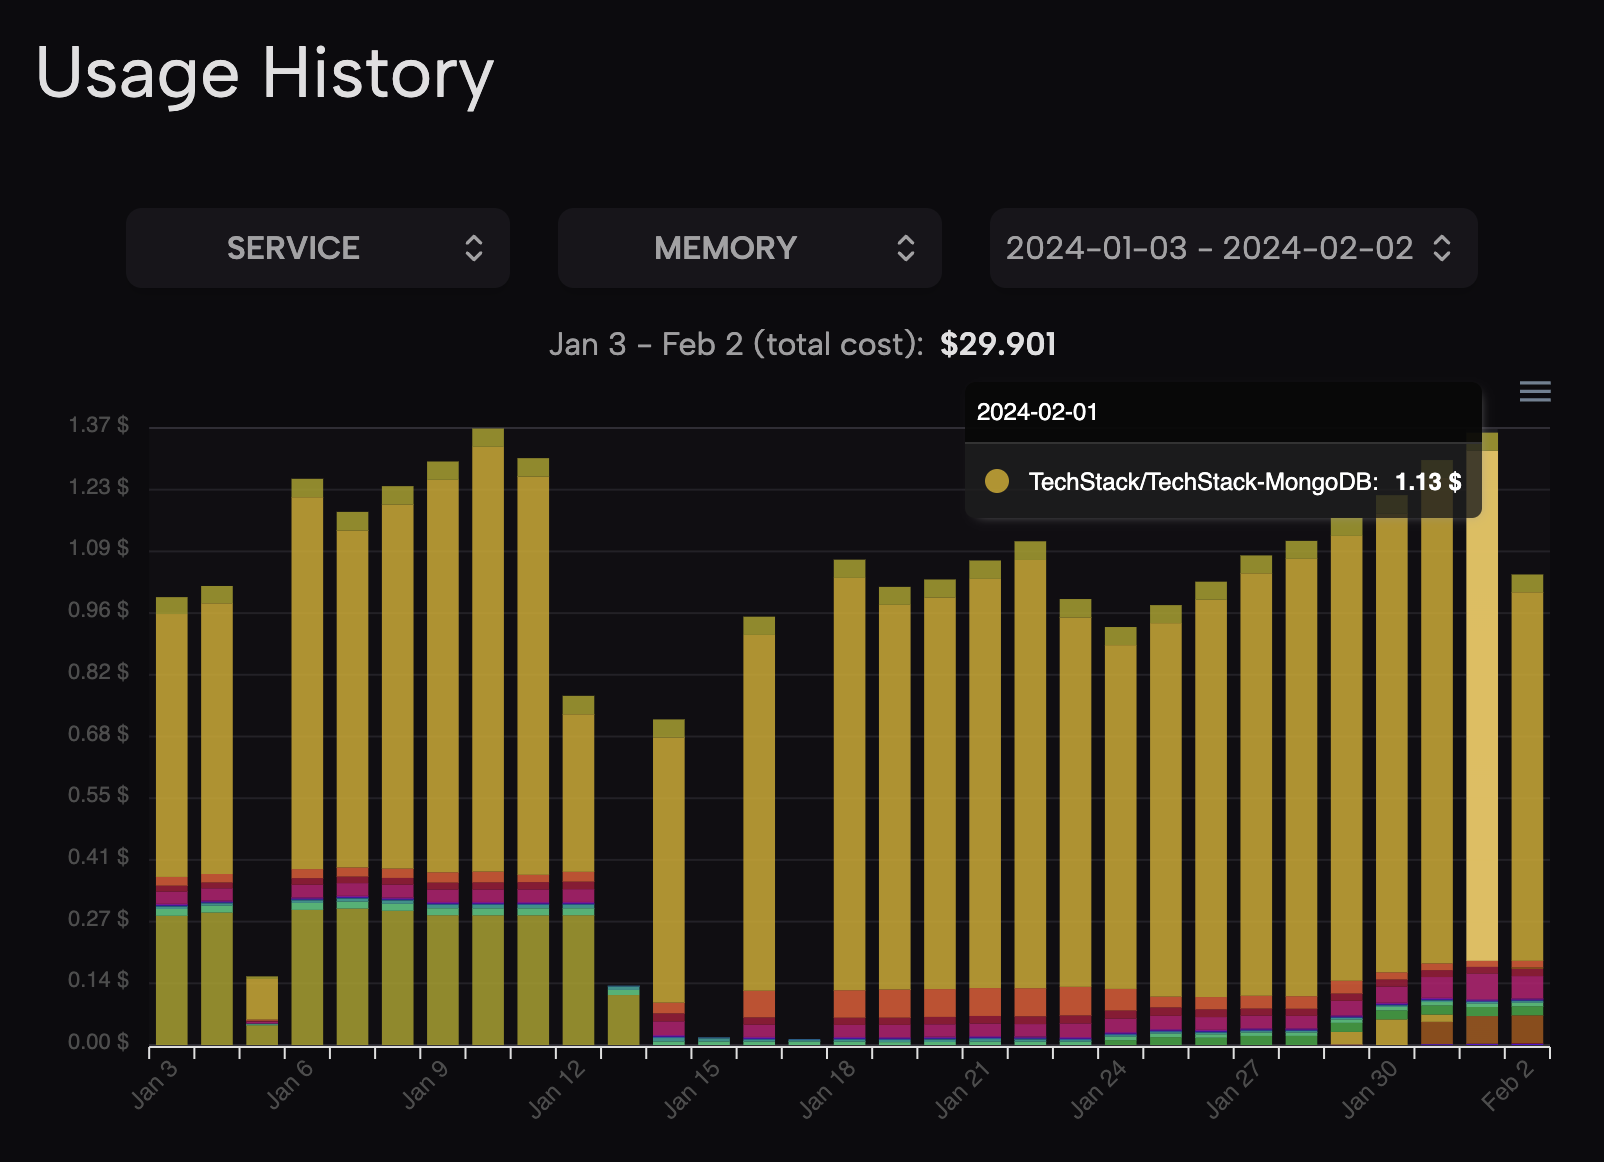Click the Jan 30 axis label
This screenshot has width=1604, height=1162.
(x=1369, y=1088)
